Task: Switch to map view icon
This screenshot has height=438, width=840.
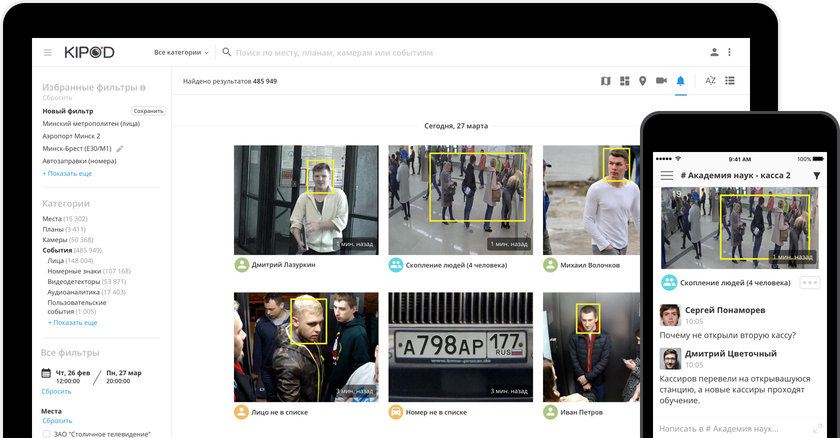Action: (605, 81)
